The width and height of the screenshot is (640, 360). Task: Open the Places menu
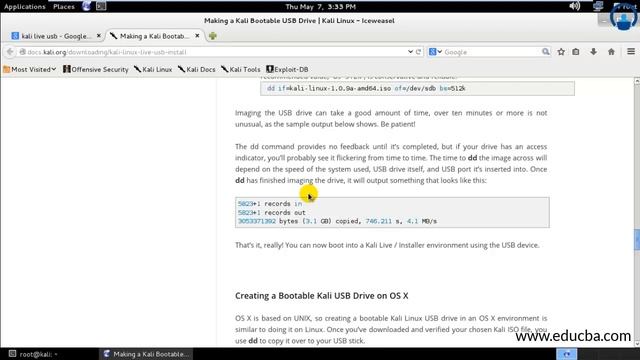(x=64, y=7)
